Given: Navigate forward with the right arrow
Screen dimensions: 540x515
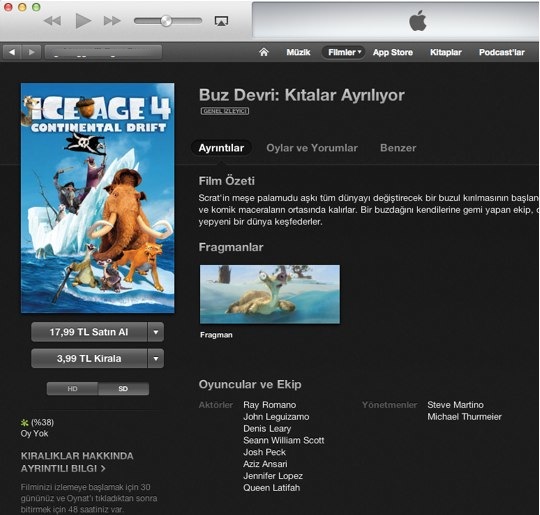Looking at the screenshot, I should tap(31, 52).
